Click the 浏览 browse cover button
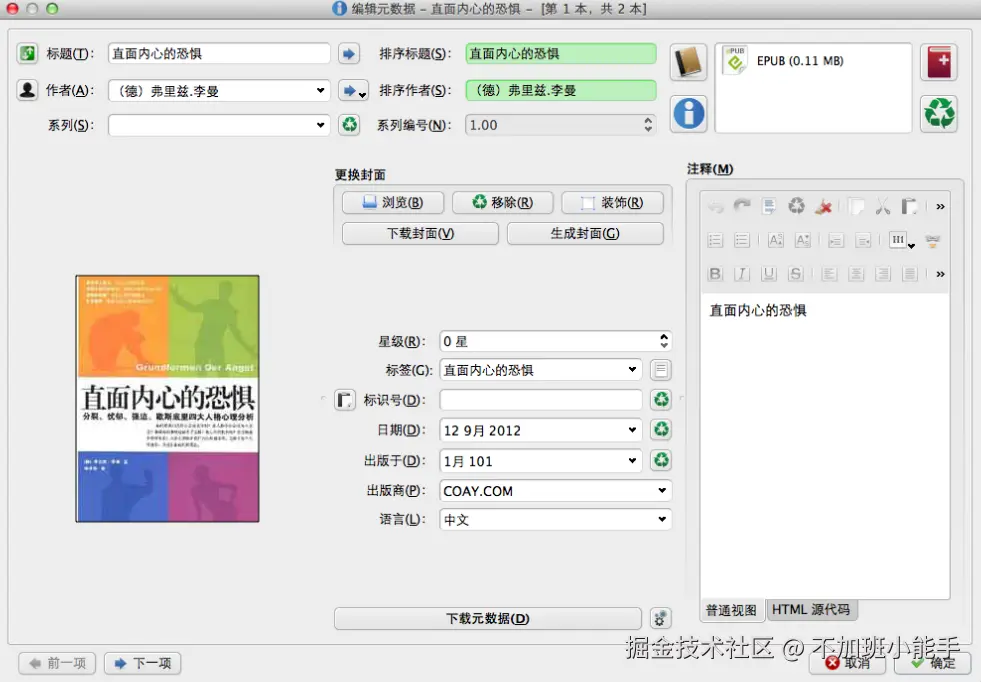981x682 pixels. point(393,202)
